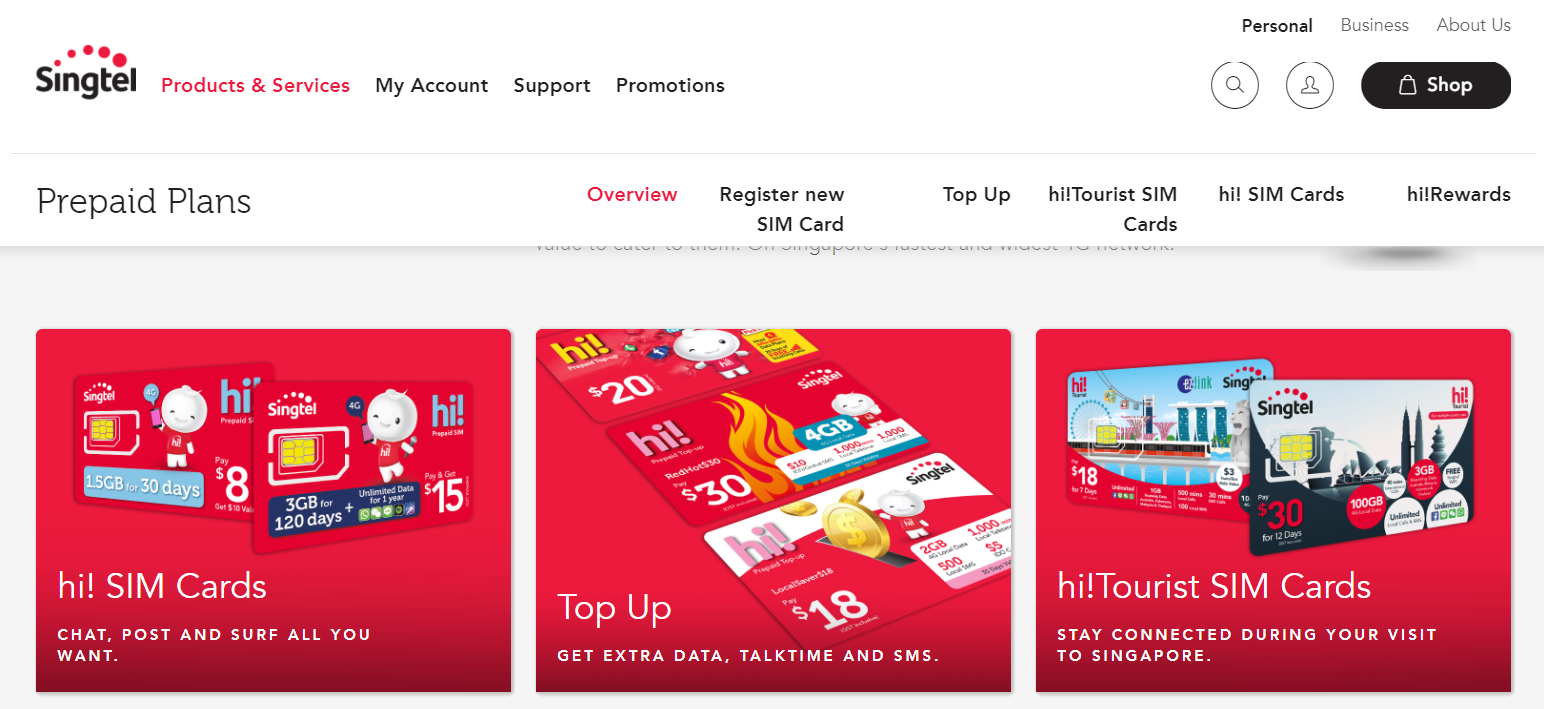Switch to the Top Up tab
The image size is (1544, 709).
977,194
